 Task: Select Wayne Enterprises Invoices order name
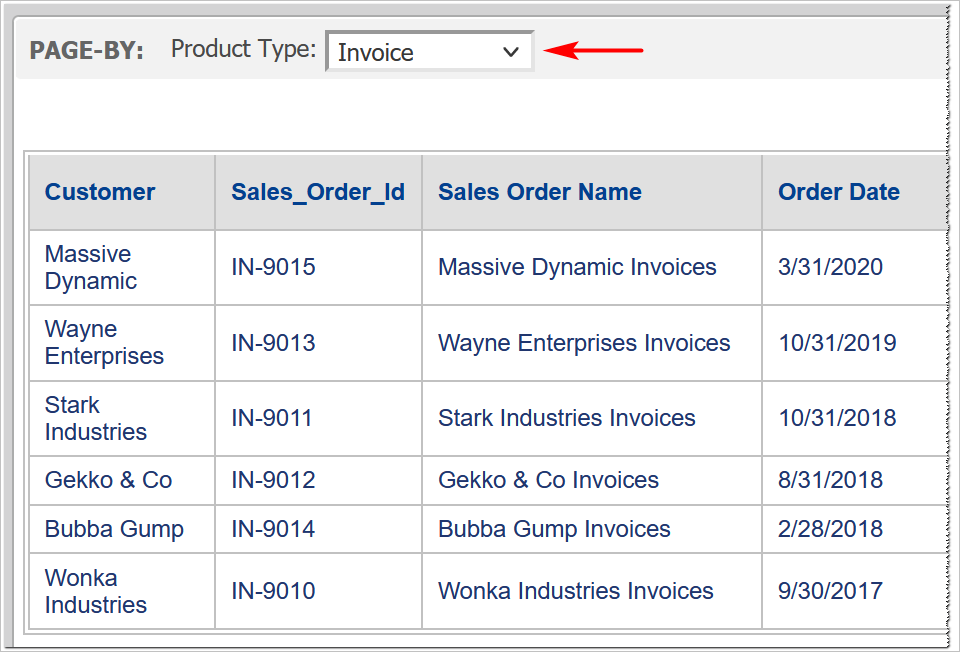[x=584, y=343]
